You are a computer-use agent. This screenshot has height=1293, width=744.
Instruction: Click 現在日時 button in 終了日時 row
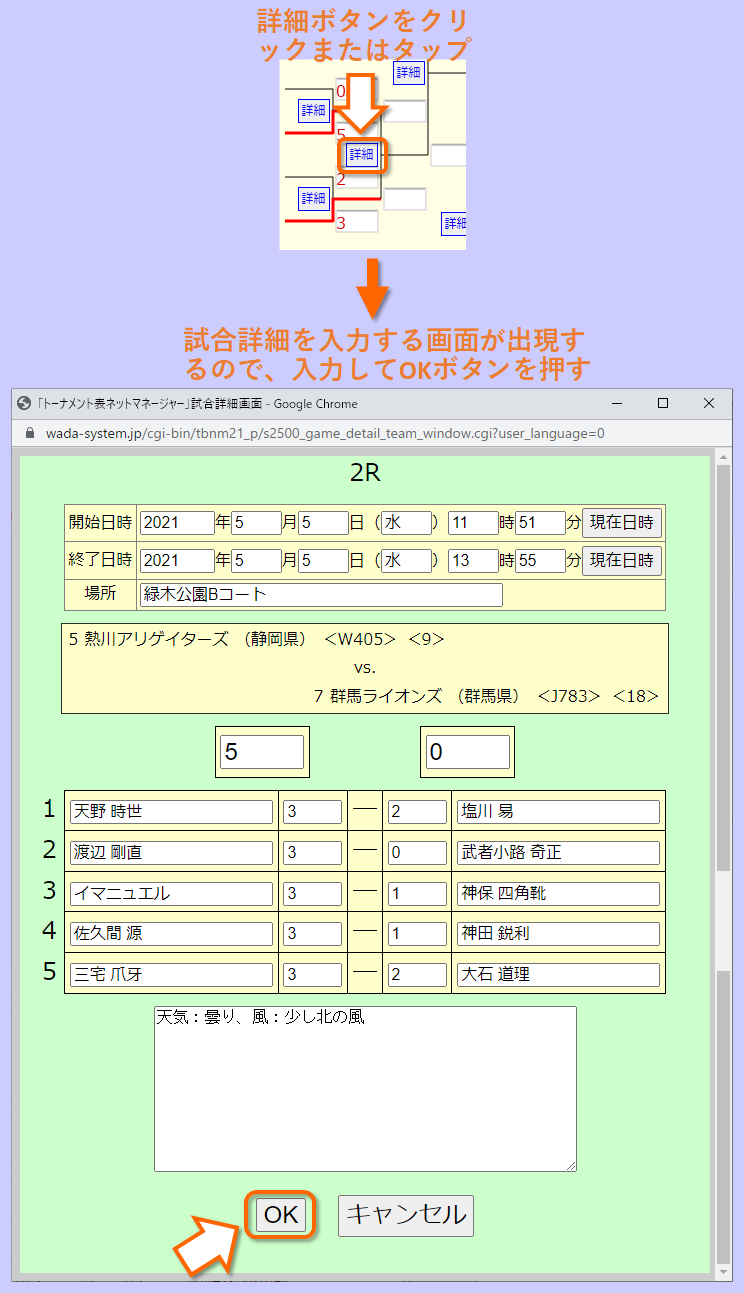point(622,560)
